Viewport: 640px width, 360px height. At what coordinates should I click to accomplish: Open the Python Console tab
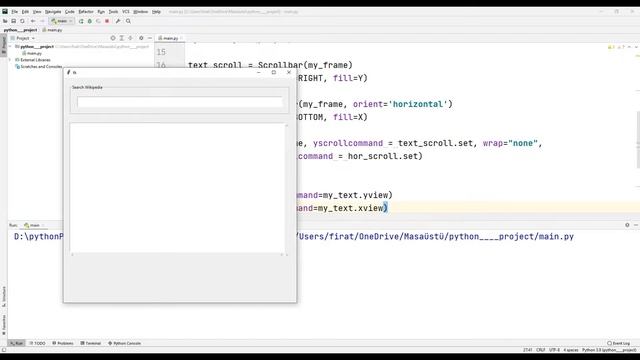point(124,343)
